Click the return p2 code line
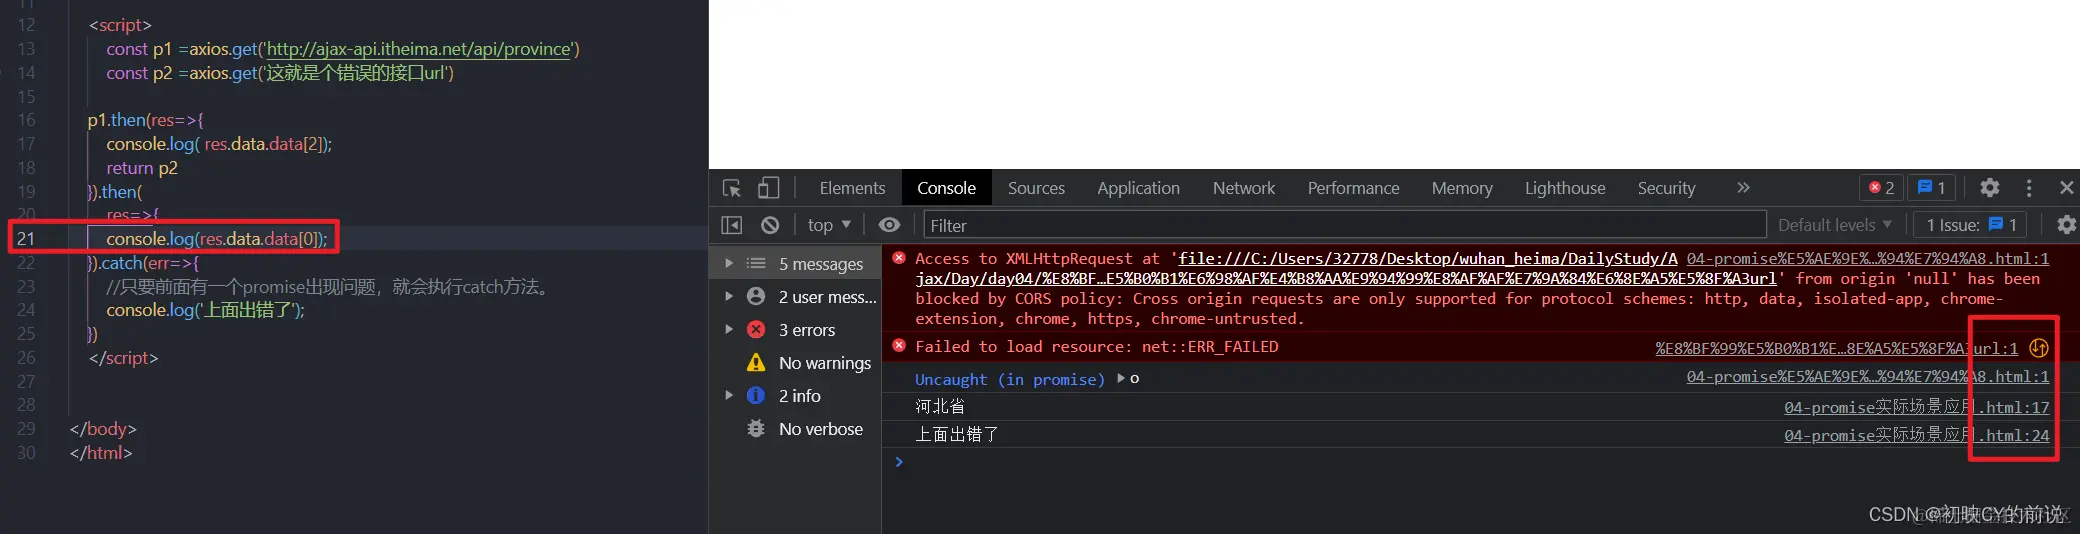Viewport: 2080px width, 534px height. tap(142, 168)
